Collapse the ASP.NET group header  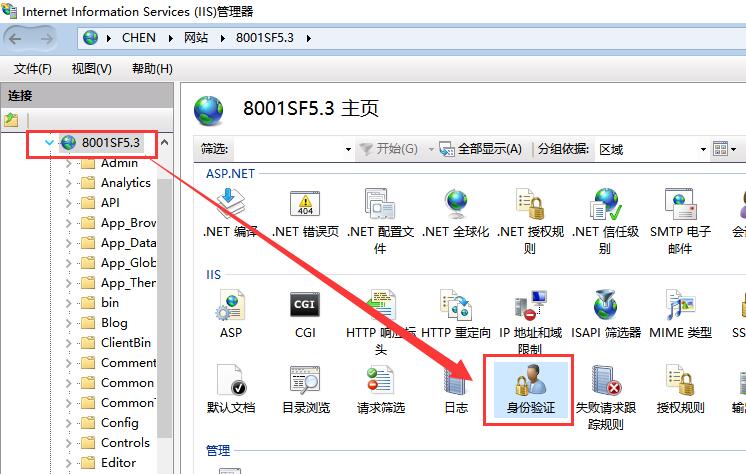pos(230,174)
